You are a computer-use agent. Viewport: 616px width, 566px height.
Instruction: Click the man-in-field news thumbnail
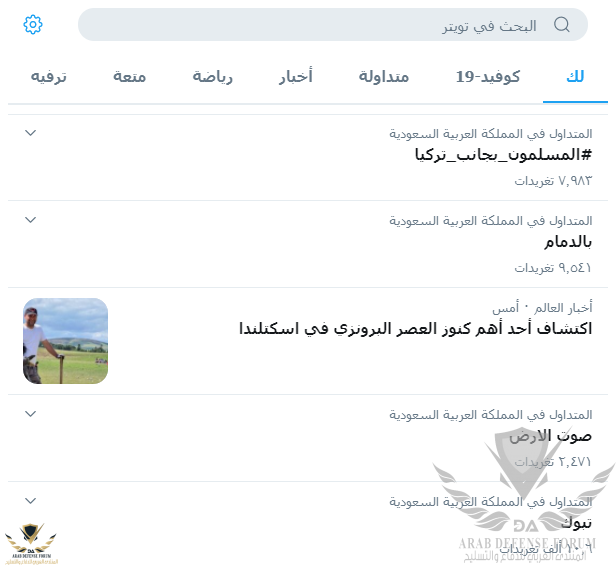click(66, 341)
